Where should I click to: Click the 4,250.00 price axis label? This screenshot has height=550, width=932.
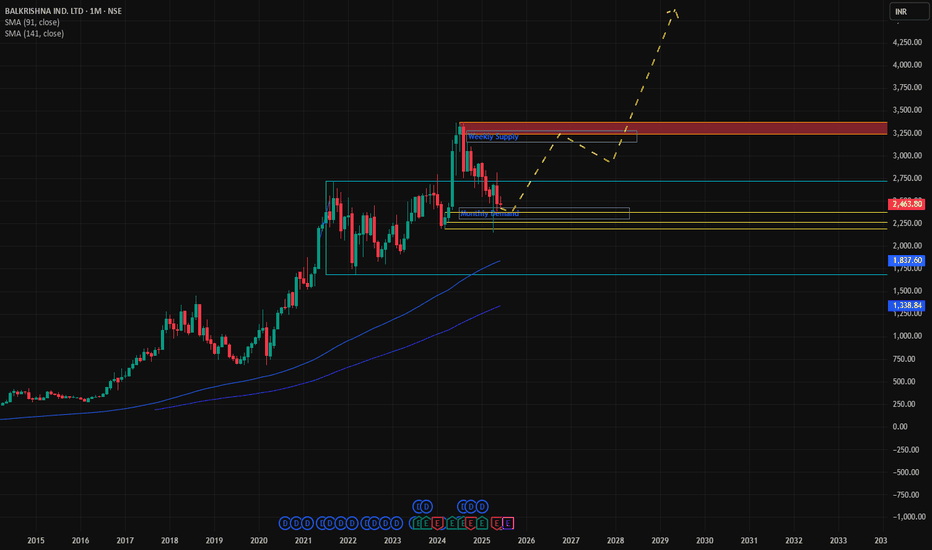tap(907, 42)
